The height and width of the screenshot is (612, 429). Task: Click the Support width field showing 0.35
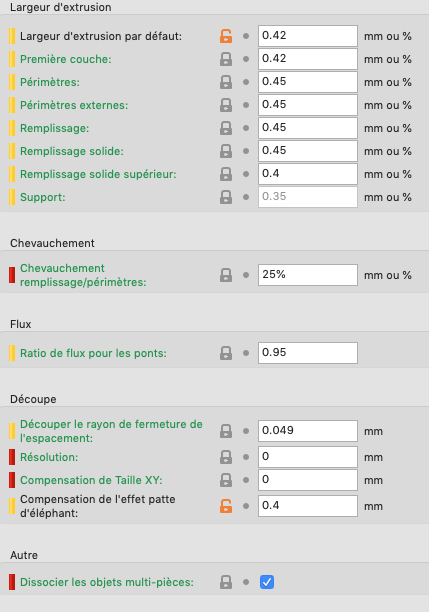coord(308,197)
